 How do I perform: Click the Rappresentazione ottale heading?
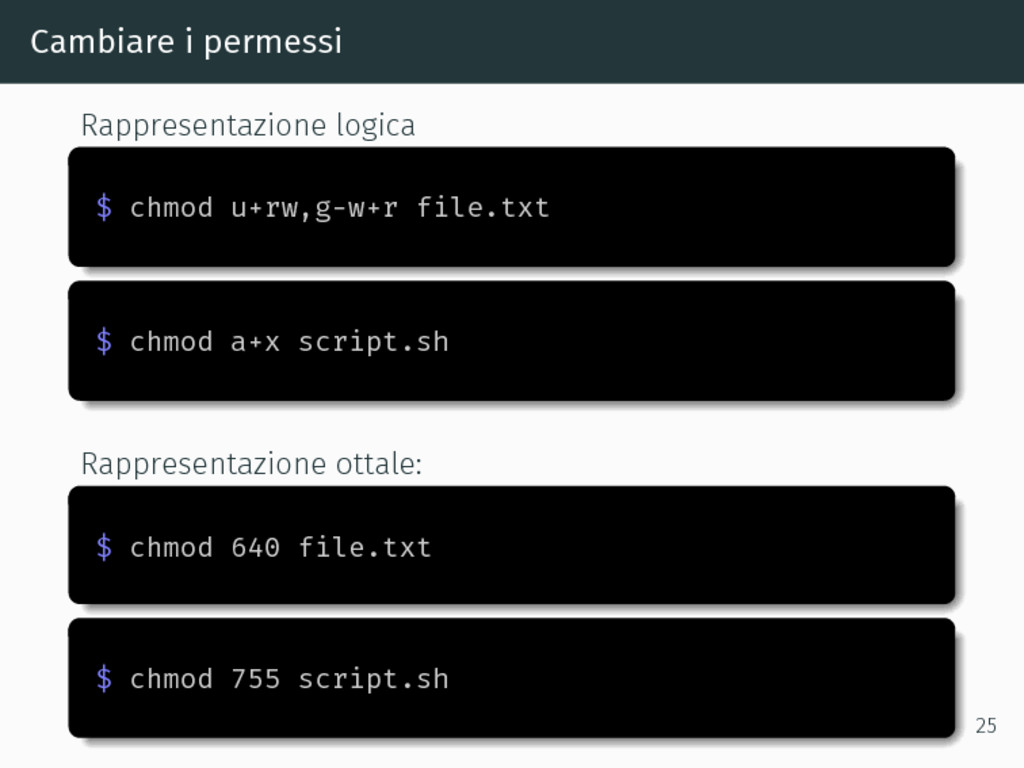(251, 464)
